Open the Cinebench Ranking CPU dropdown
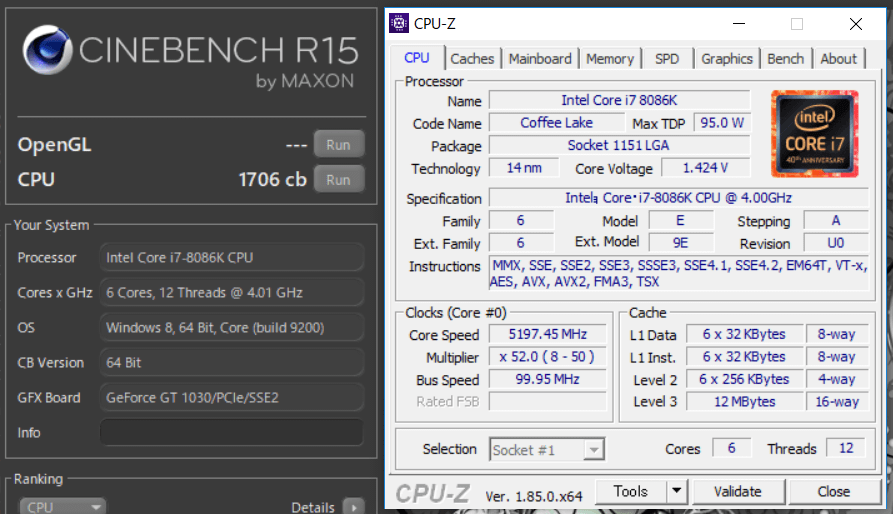 tap(63, 506)
